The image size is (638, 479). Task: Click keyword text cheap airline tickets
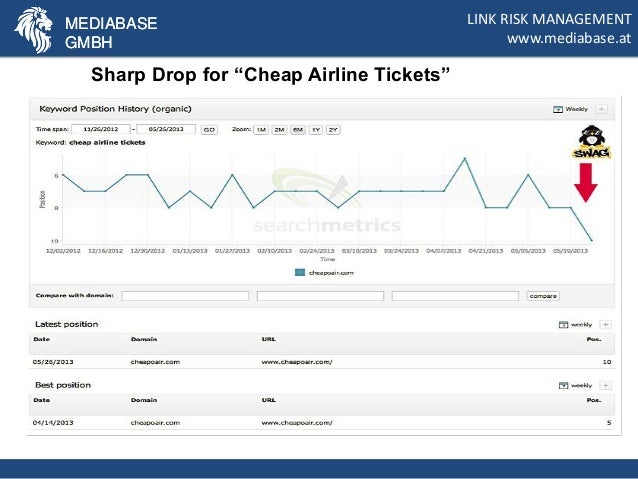(107, 142)
